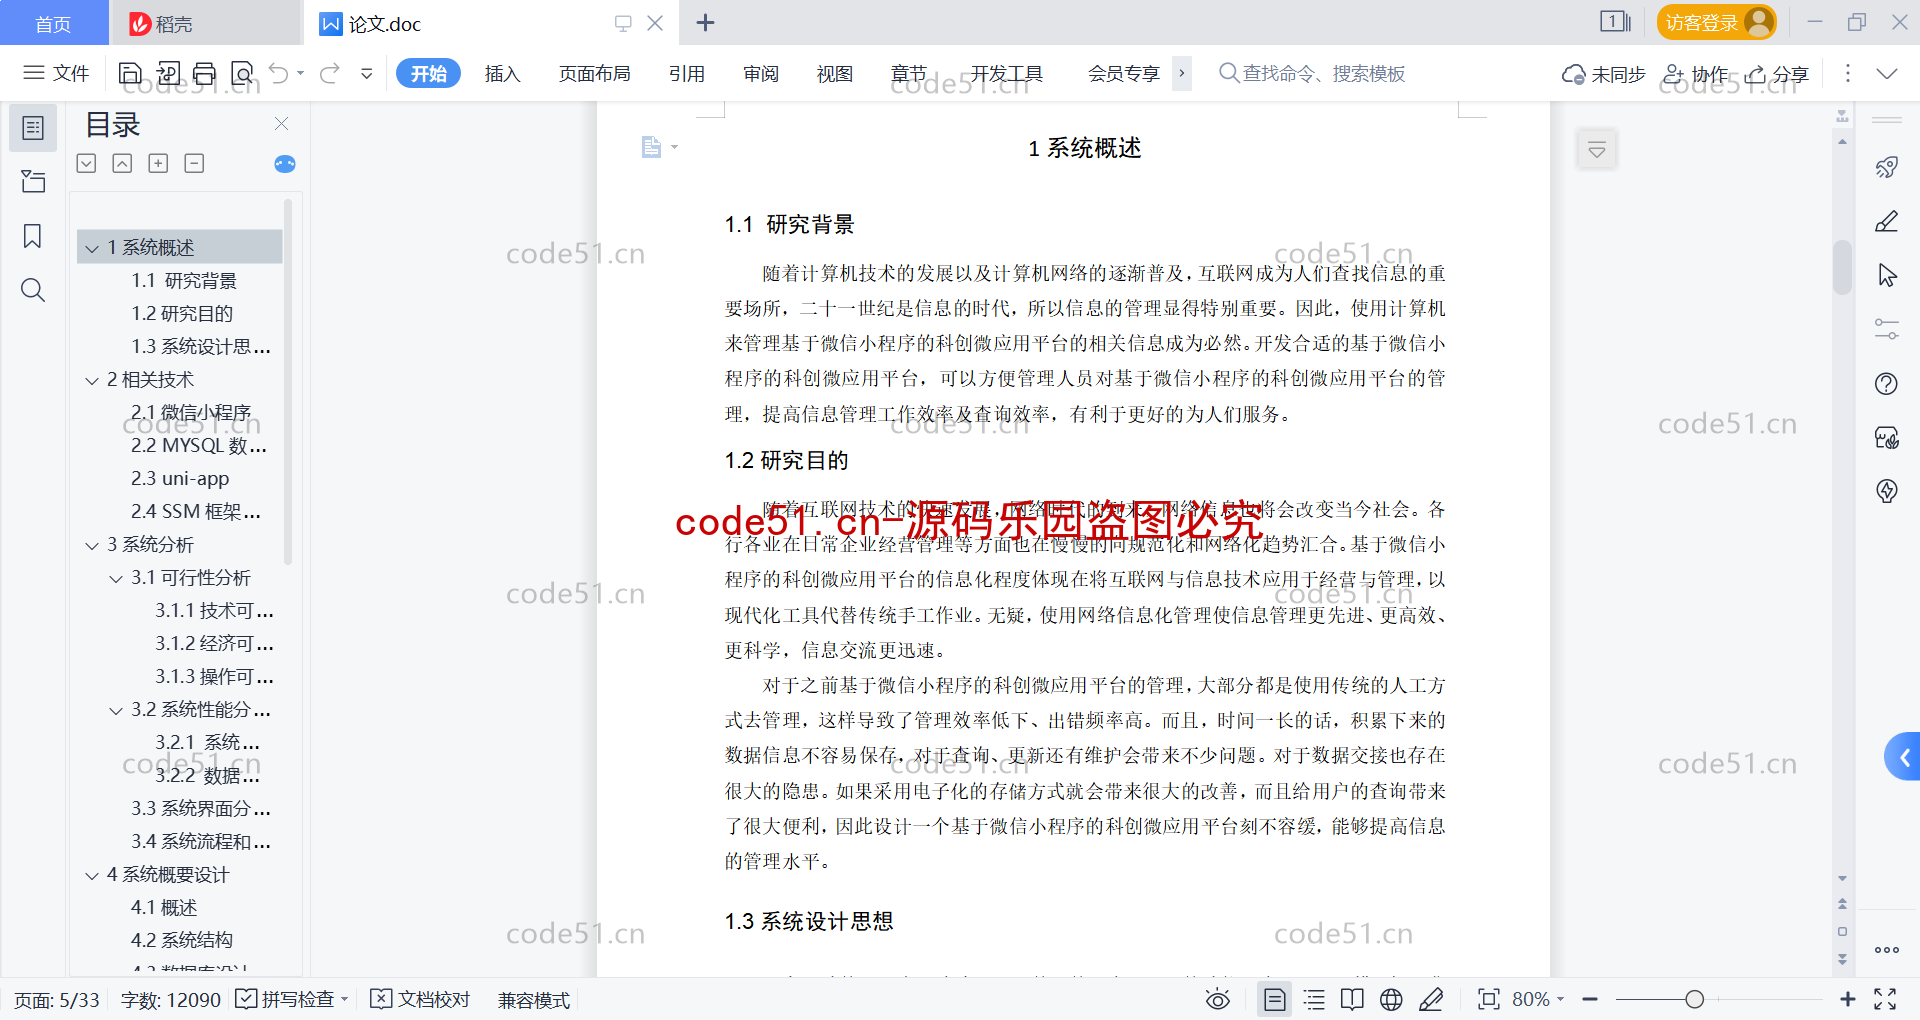
Task: Collapse the 3.2 系统性能分 node
Action: 116,710
